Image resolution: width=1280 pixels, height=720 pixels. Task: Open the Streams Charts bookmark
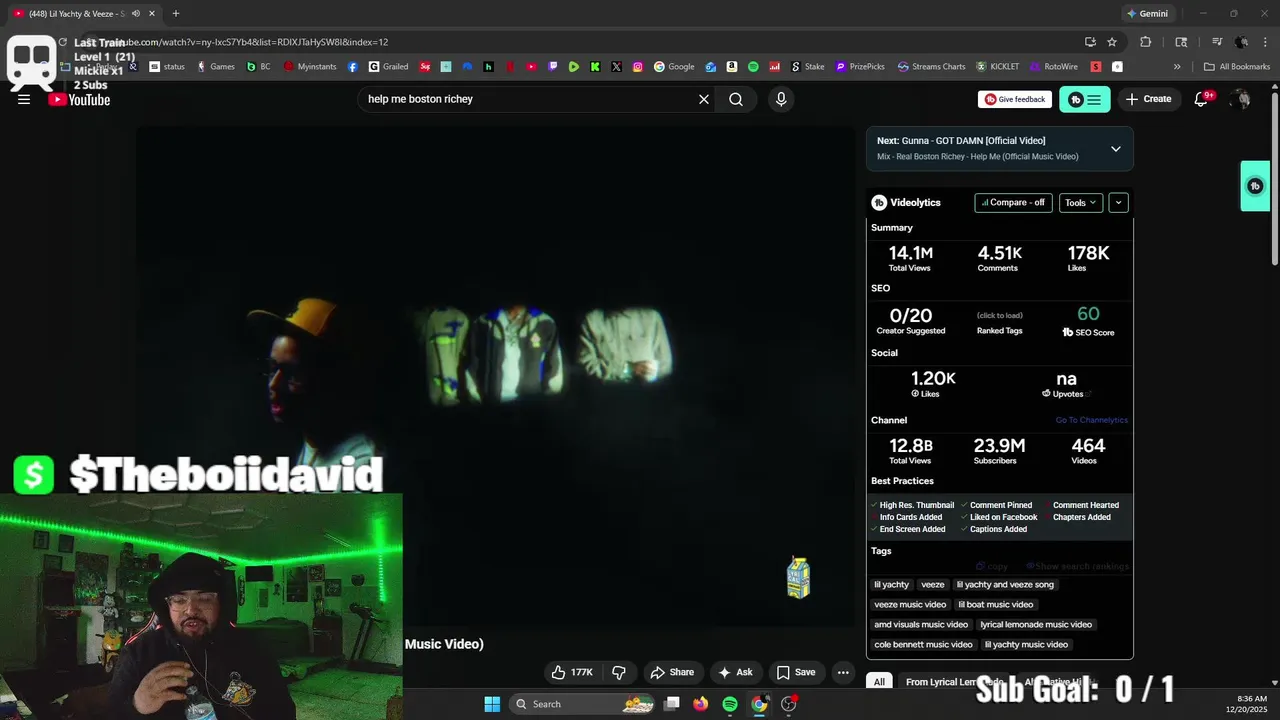(x=932, y=67)
